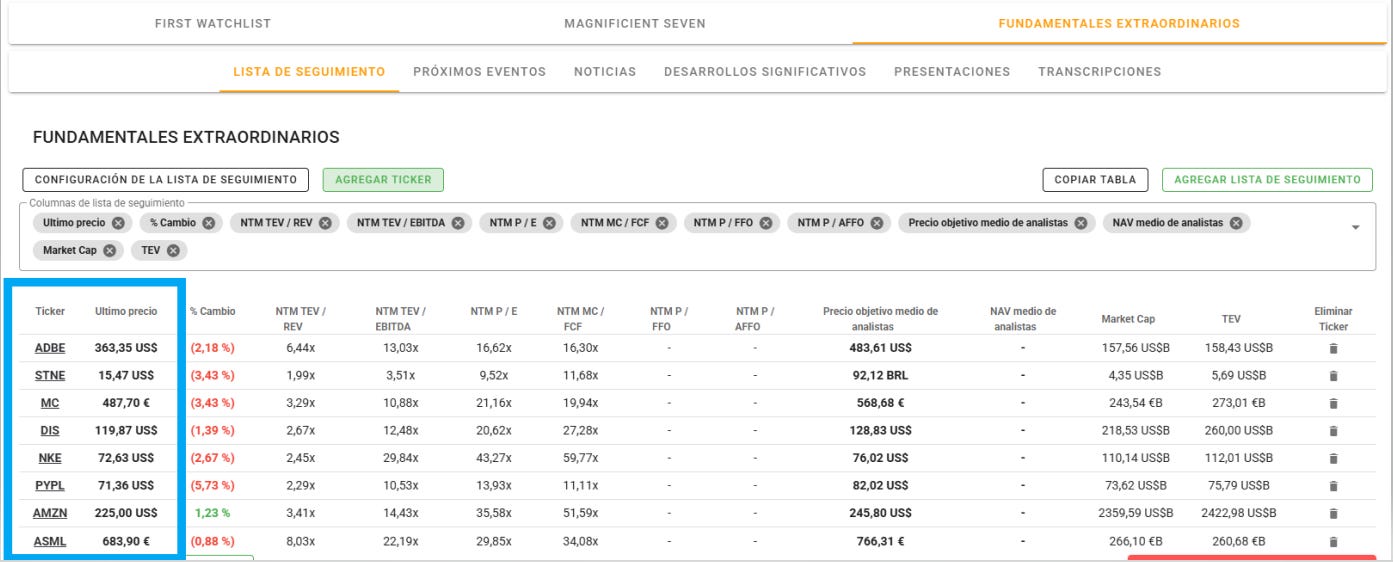The width and height of the screenshot is (1393, 562).
Task: Select DIS NTM MC/FCF value 27,28x
Action: [x=580, y=431]
